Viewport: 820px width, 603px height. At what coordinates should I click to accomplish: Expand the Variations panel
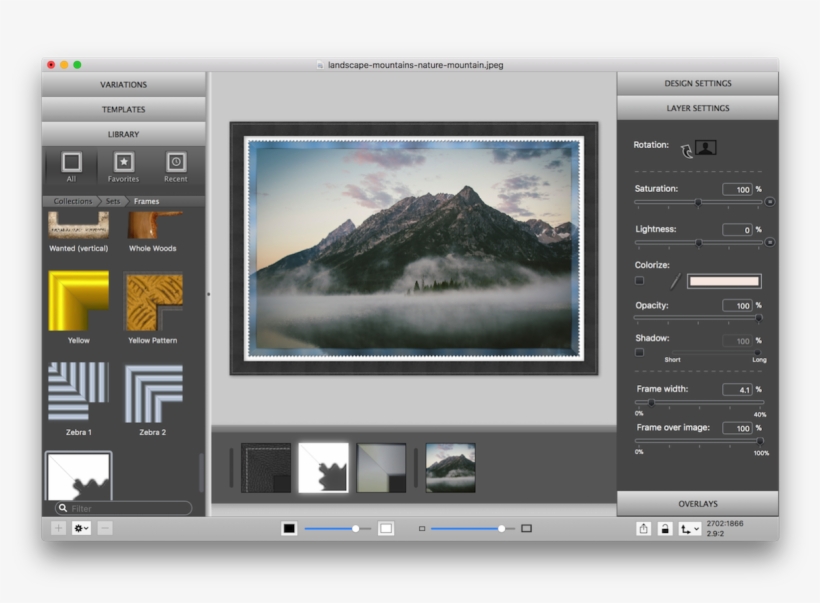click(123, 84)
